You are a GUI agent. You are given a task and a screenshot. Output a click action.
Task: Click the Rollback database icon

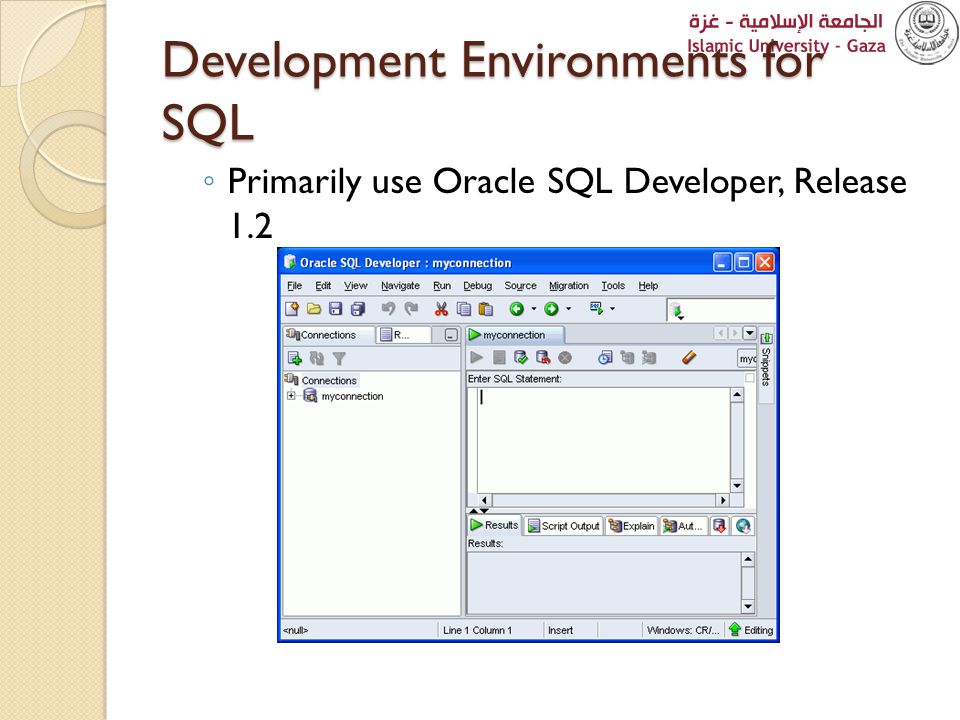coord(543,358)
